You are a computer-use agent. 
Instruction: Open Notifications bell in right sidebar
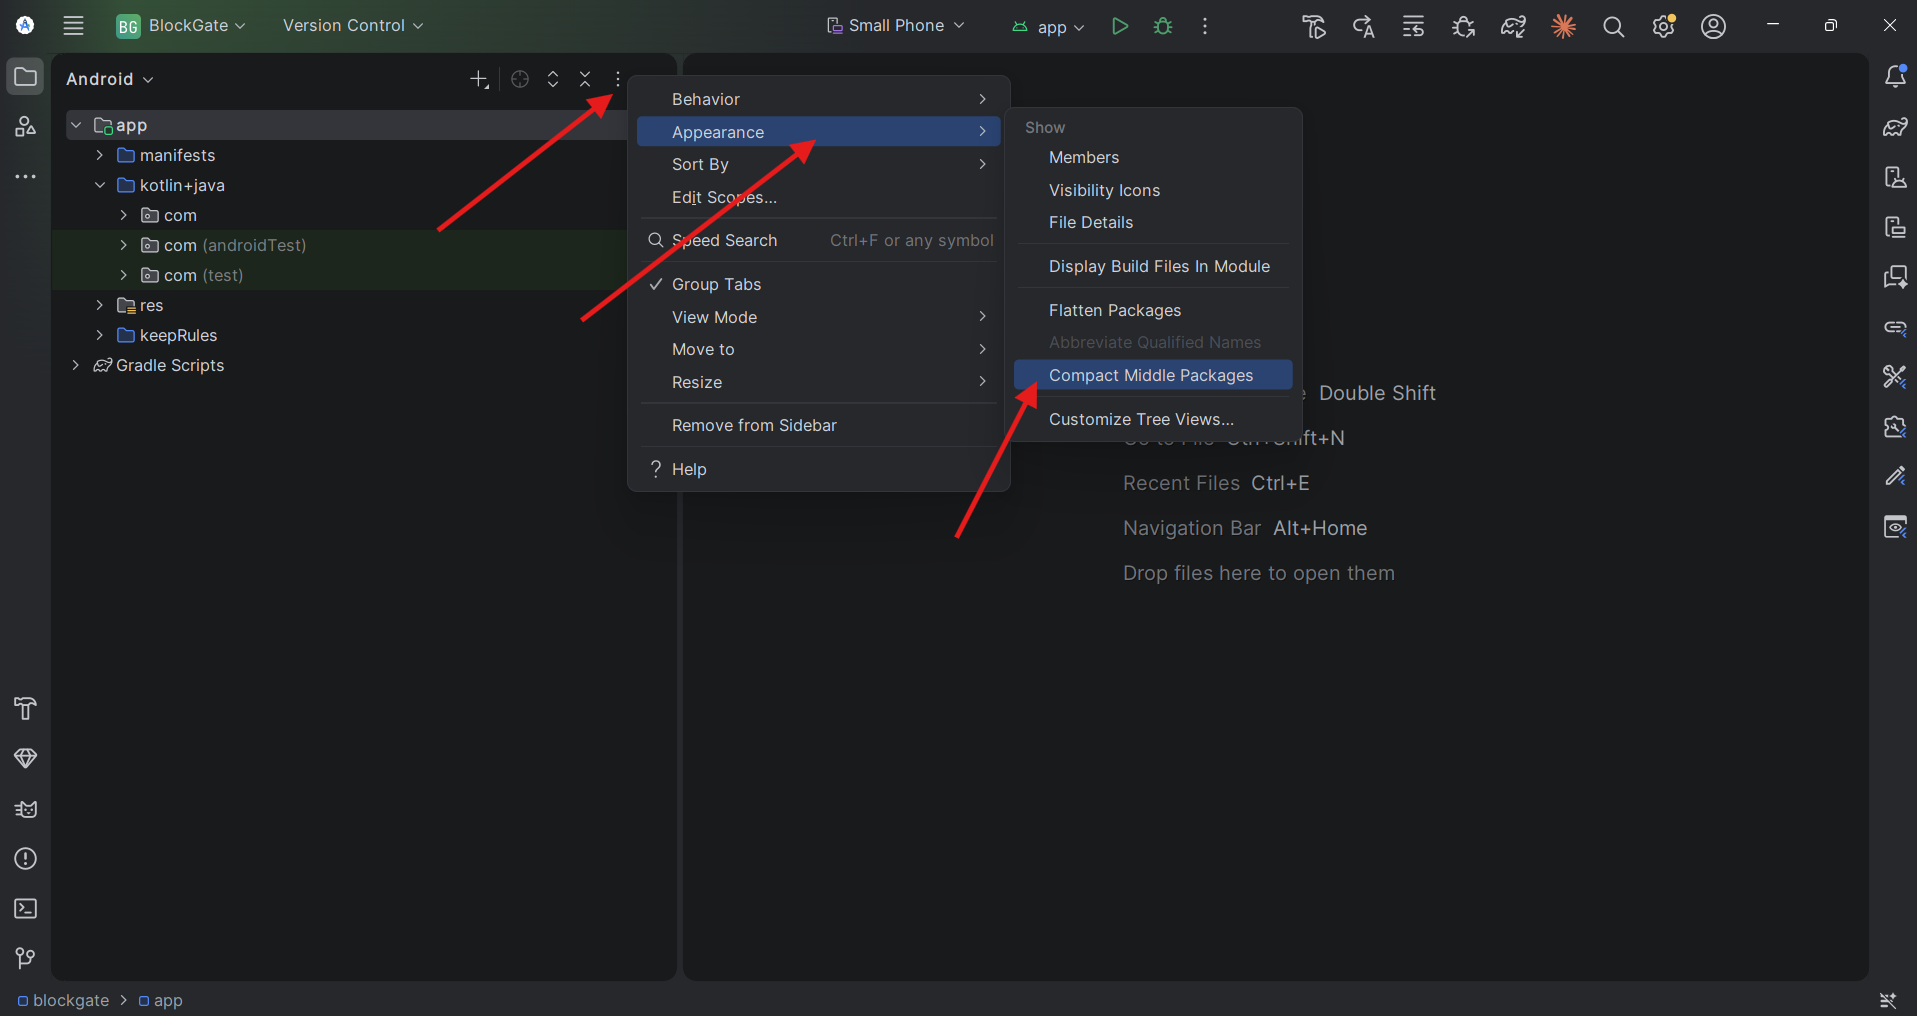[1895, 77]
